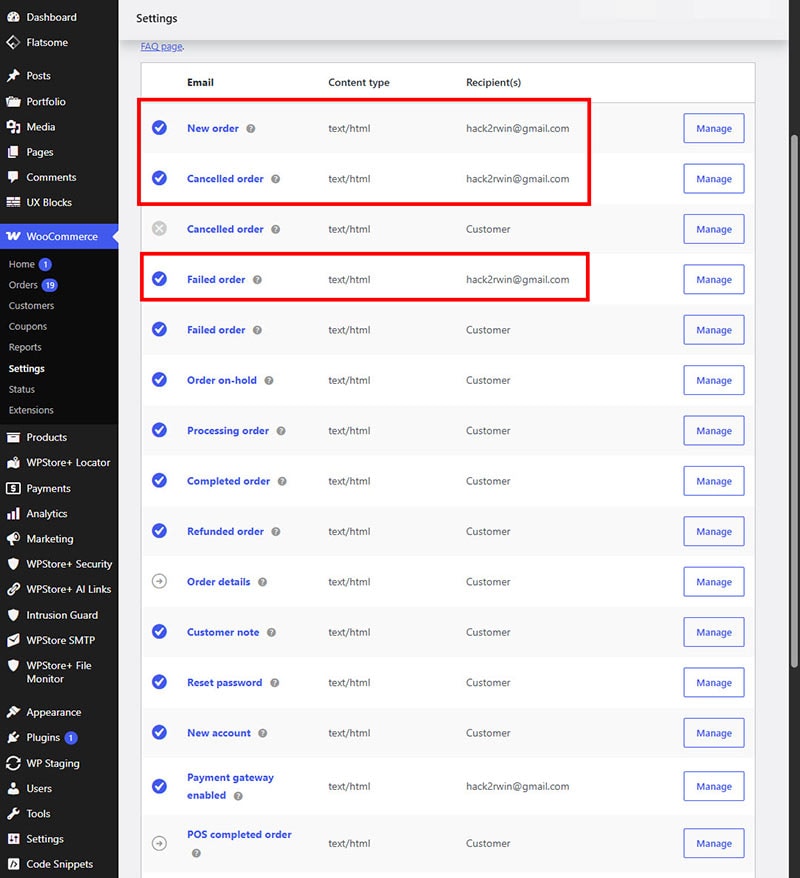Click the Media icon in sidebar
Viewport: 800px width, 878px height.
tap(13, 127)
